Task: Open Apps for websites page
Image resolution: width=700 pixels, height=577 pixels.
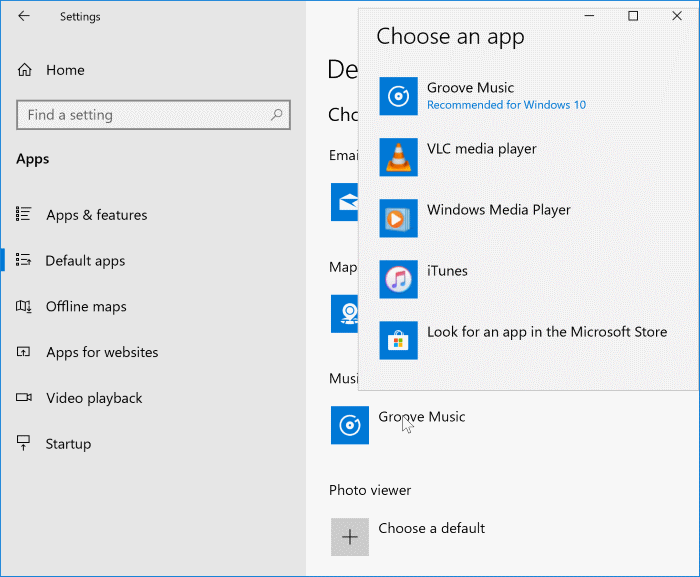Action: click(x=102, y=352)
